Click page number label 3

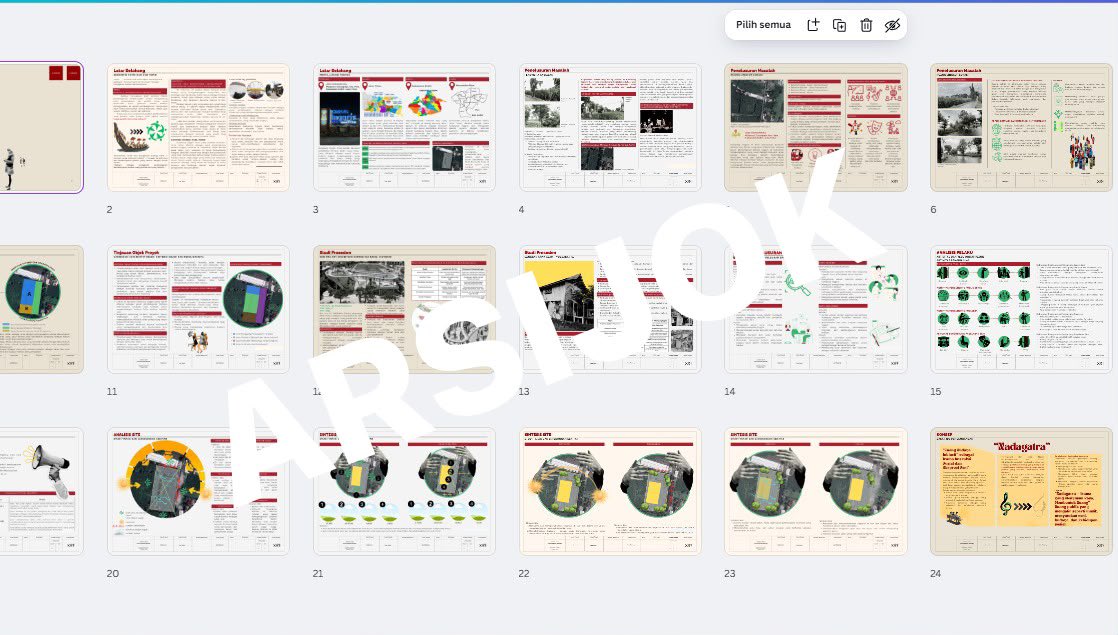315,210
